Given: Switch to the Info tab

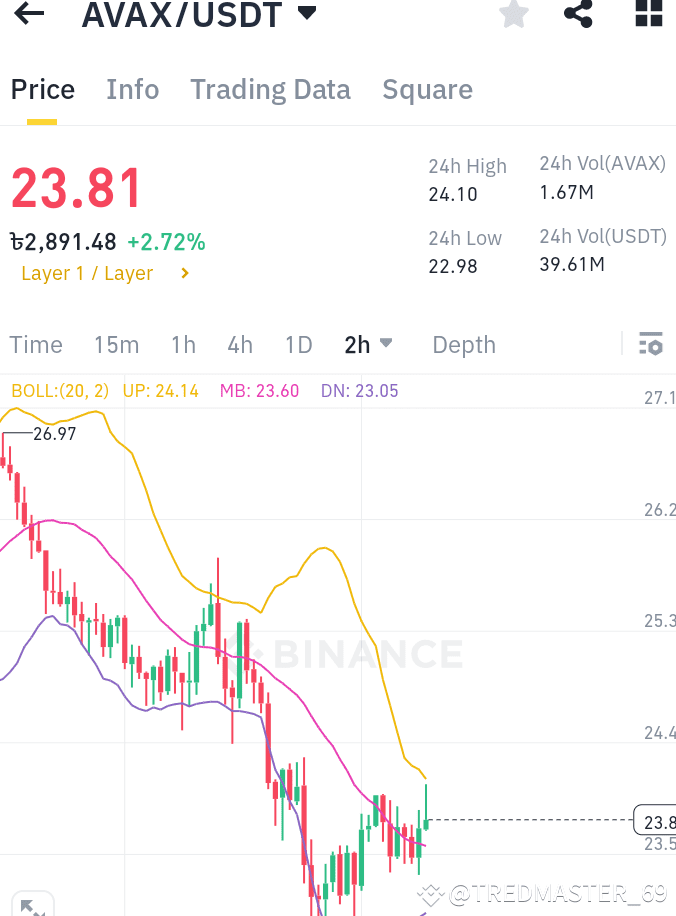Looking at the screenshot, I should pos(132,89).
